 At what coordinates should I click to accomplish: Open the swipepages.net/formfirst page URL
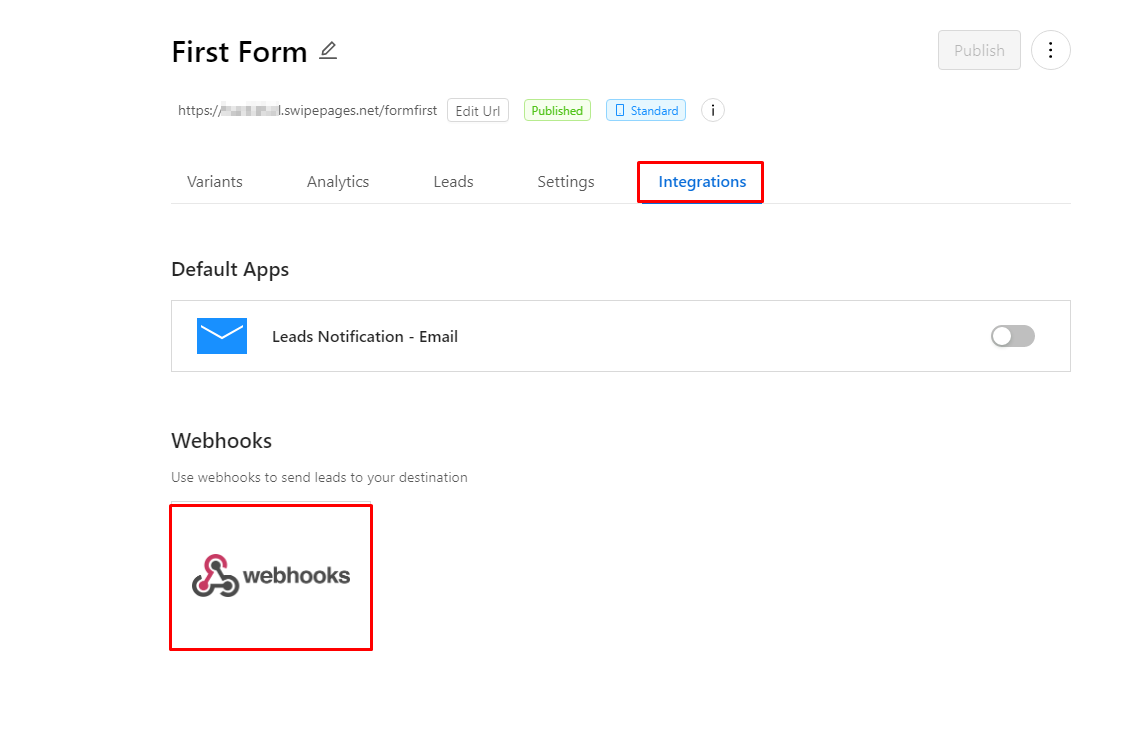[x=307, y=110]
